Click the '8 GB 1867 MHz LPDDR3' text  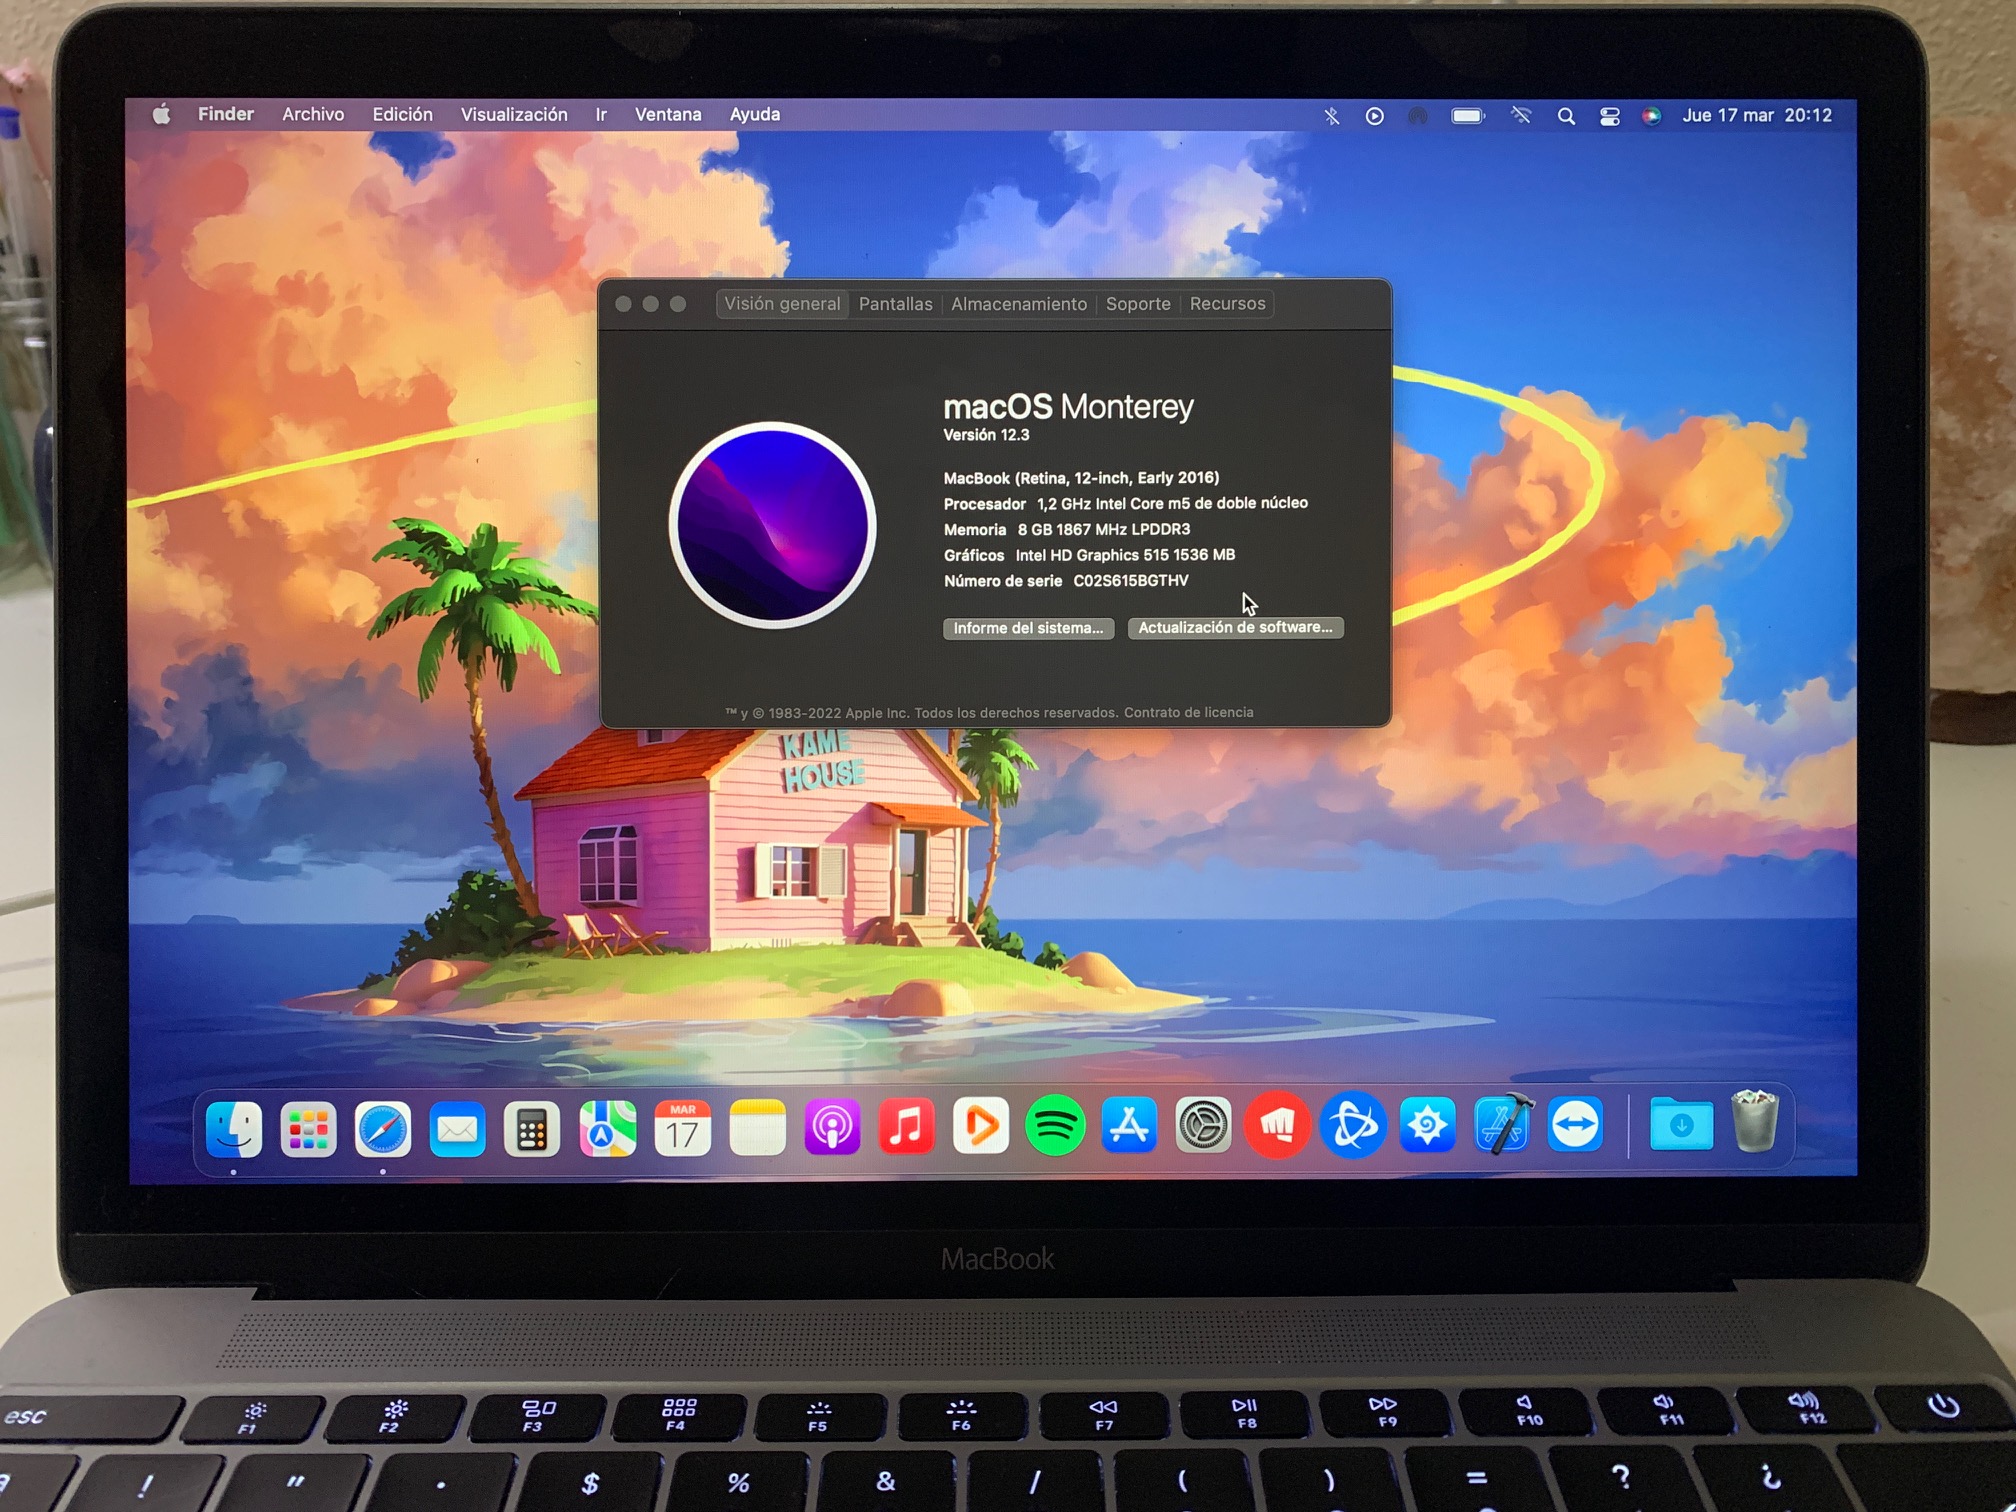pyautogui.click(x=1103, y=530)
